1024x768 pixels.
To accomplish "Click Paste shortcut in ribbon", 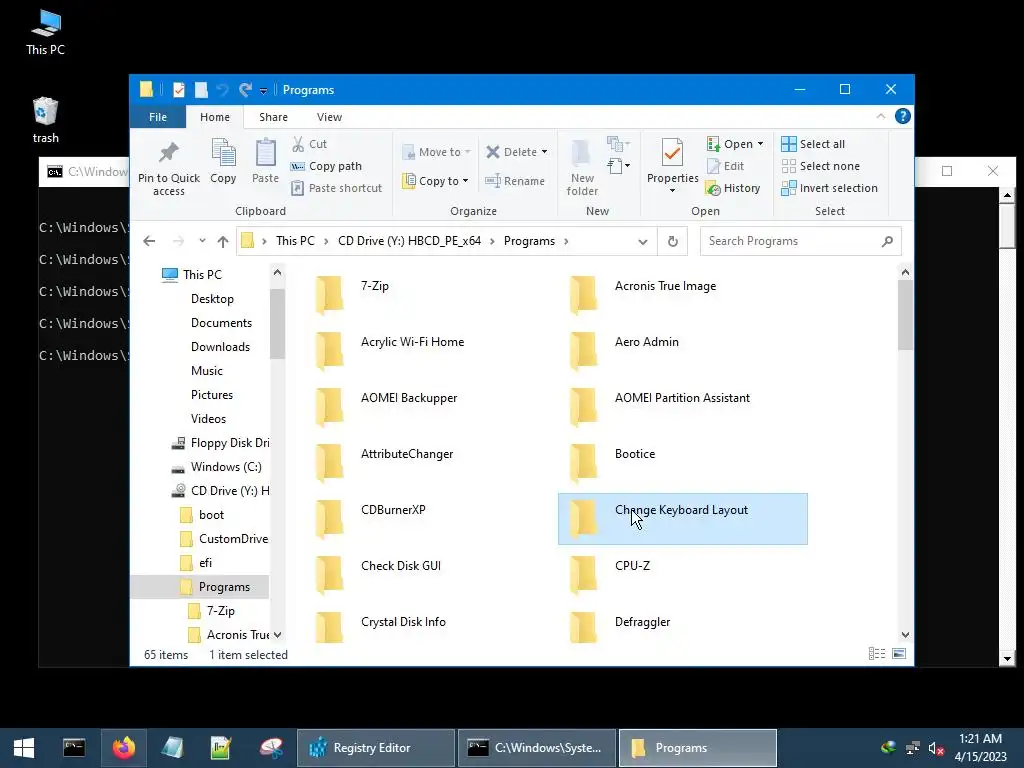I will (x=336, y=188).
